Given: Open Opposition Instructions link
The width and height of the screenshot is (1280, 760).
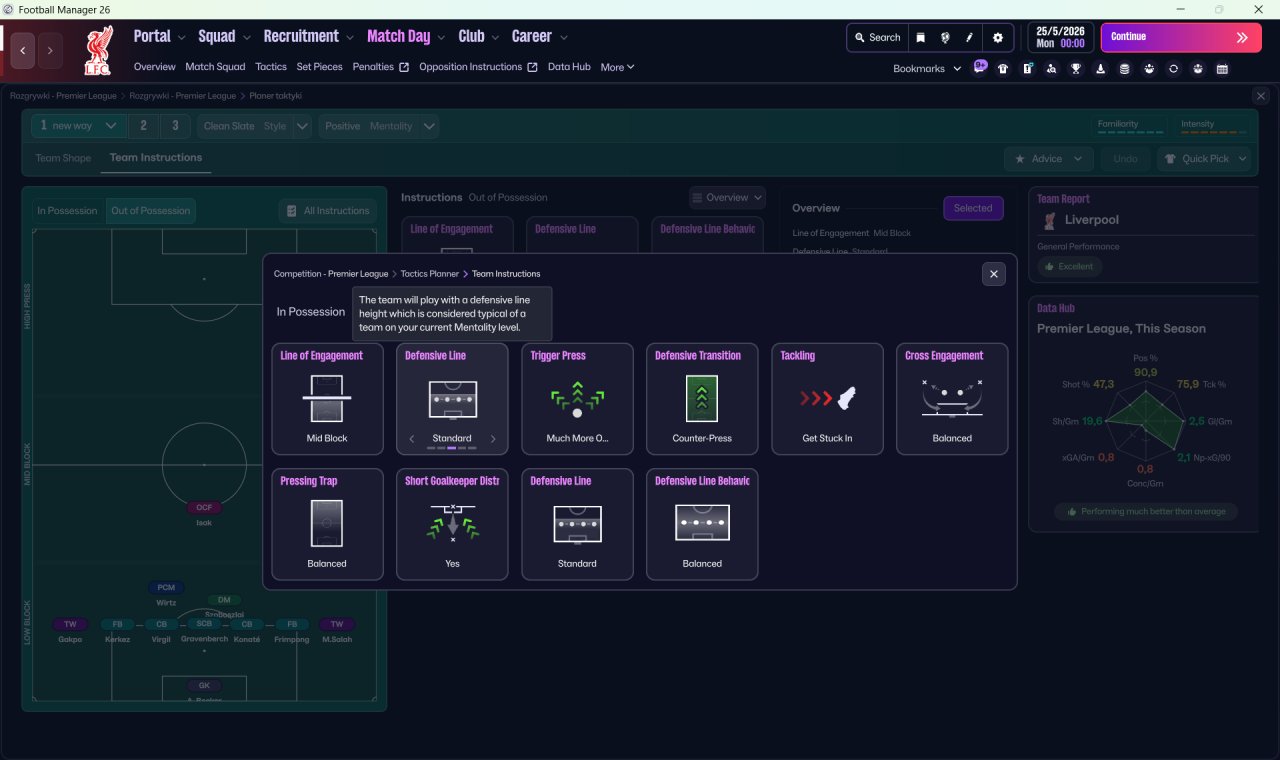Looking at the screenshot, I should pos(478,67).
